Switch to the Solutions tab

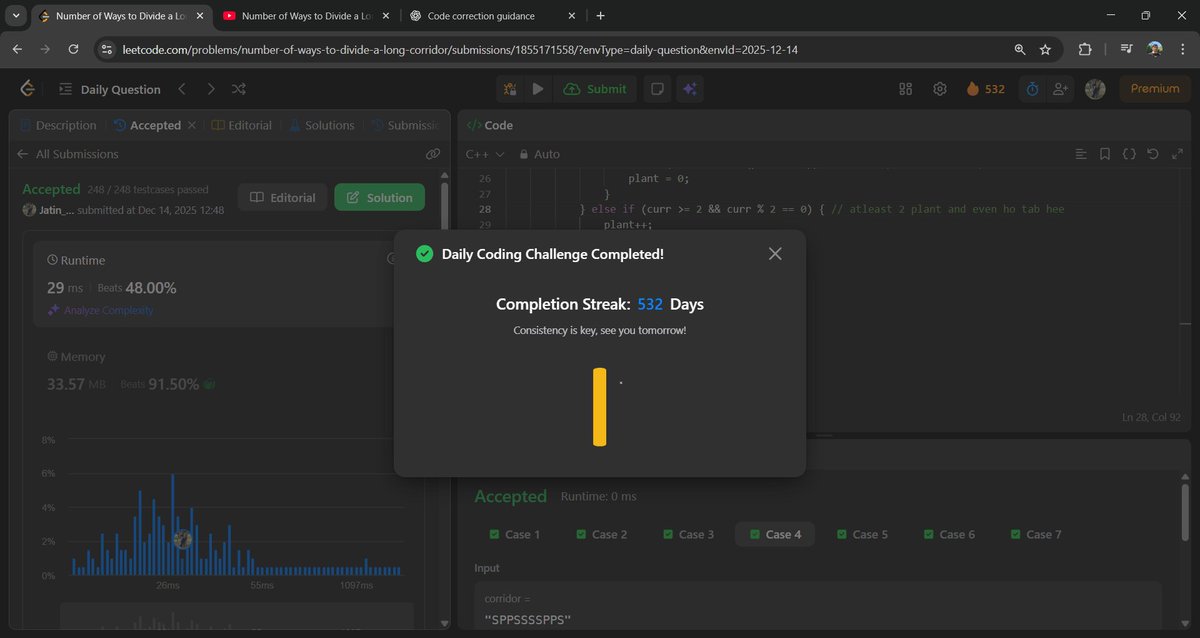(322, 125)
